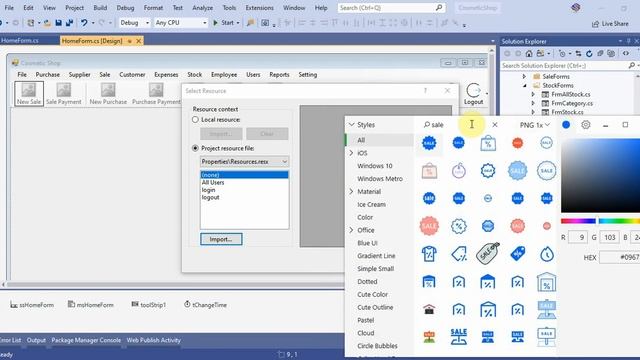Select the toolStrip1 component in tray
The height and width of the screenshot is (360, 640).
tap(149, 304)
